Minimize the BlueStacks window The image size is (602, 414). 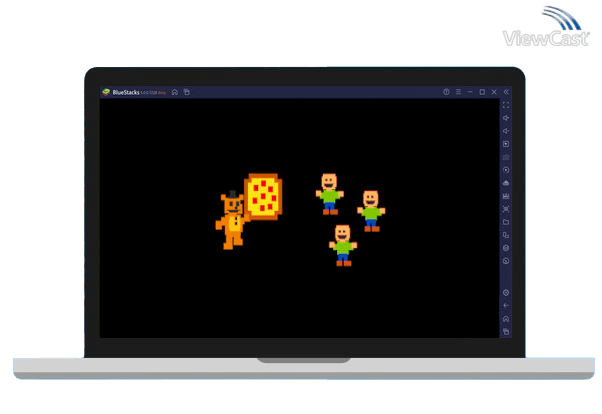(x=470, y=92)
